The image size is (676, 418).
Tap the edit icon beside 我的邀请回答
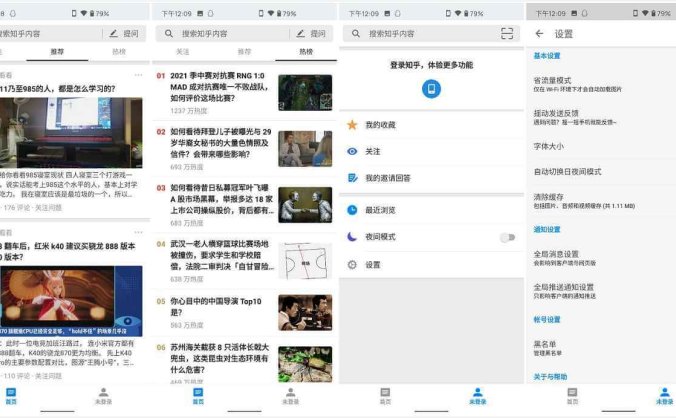352,178
